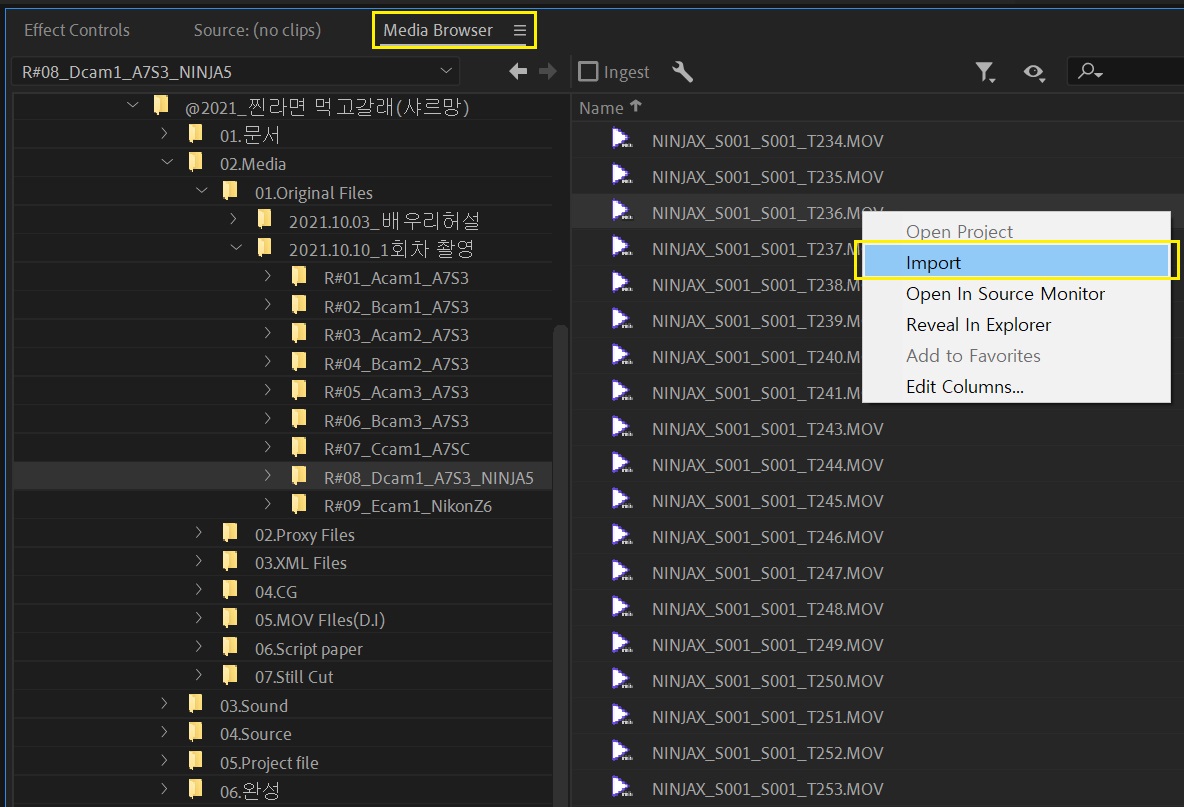Select file NINJAX_S001_S001_T252.MOV
This screenshot has width=1184, height=807.
(x=767, y=753)
